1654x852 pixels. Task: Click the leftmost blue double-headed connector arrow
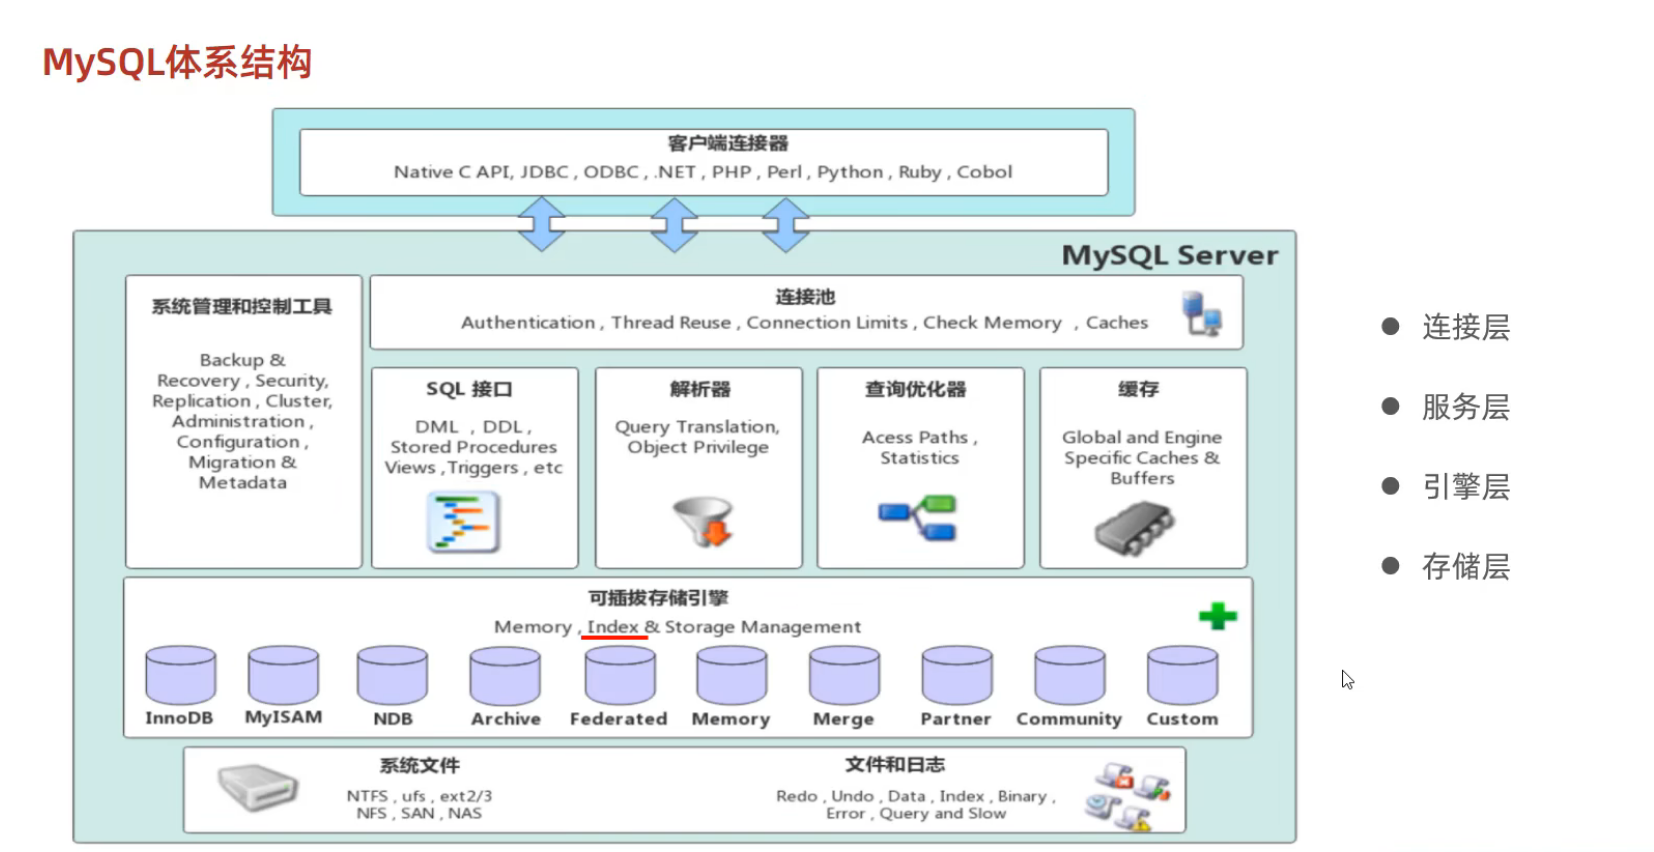click(542, 224)
